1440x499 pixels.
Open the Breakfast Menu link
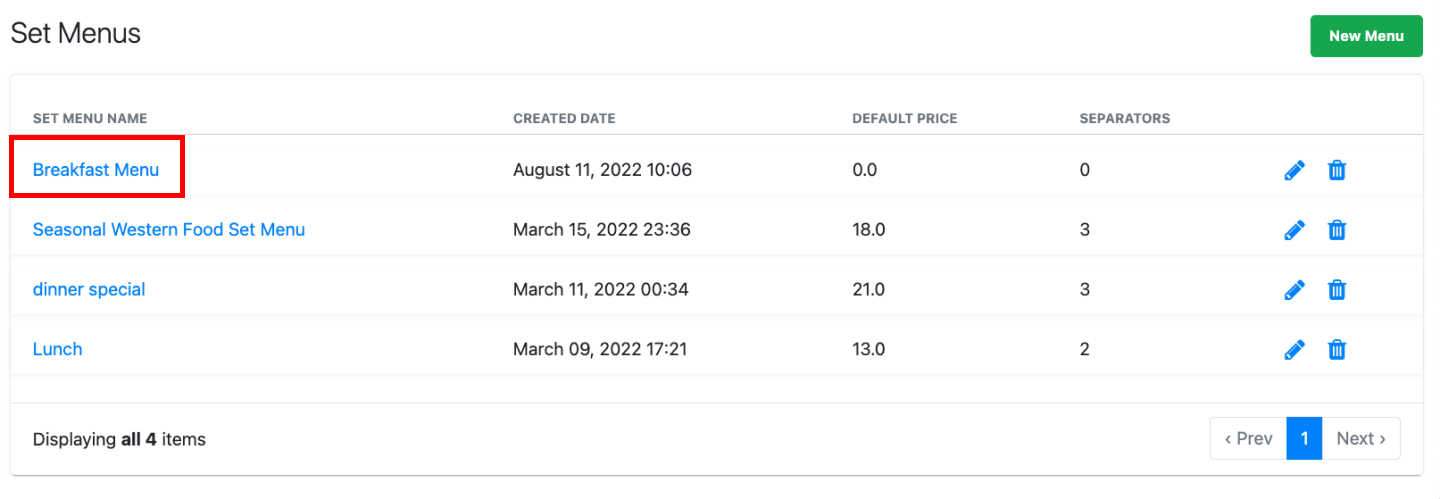click(x=96, y=170)
